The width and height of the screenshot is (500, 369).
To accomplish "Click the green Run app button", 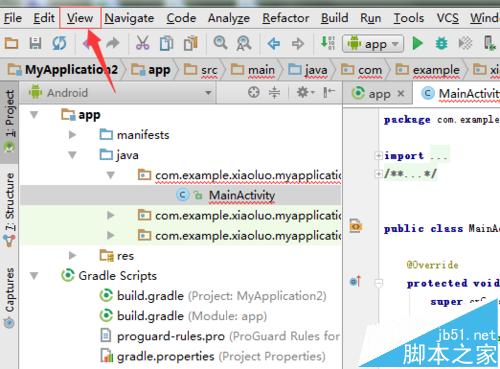I will coord(417,43).
